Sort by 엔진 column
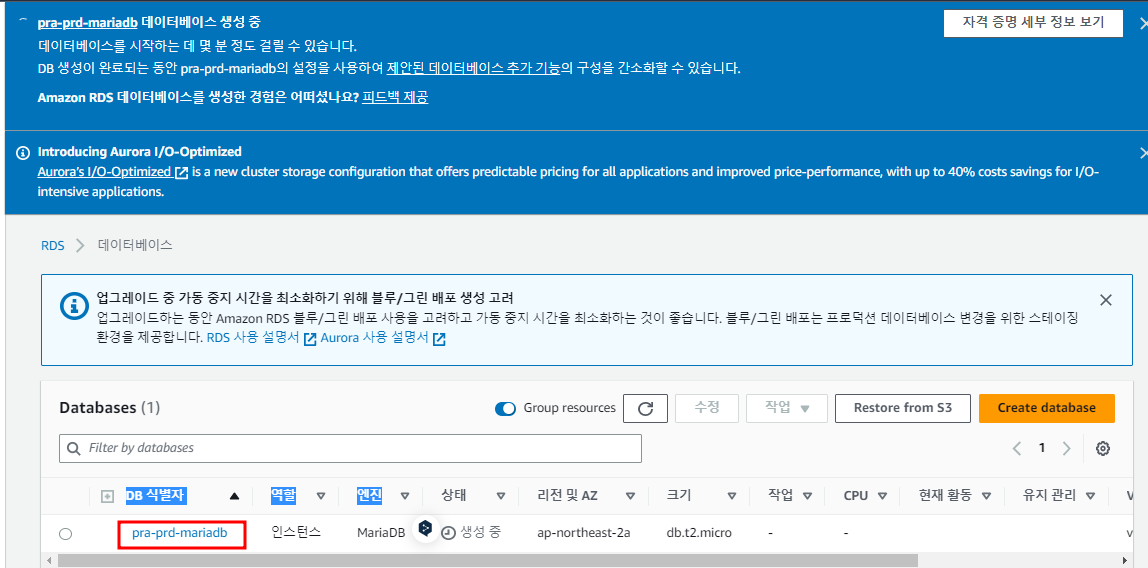Screen dimensions: 1148x568 [405, 496]
